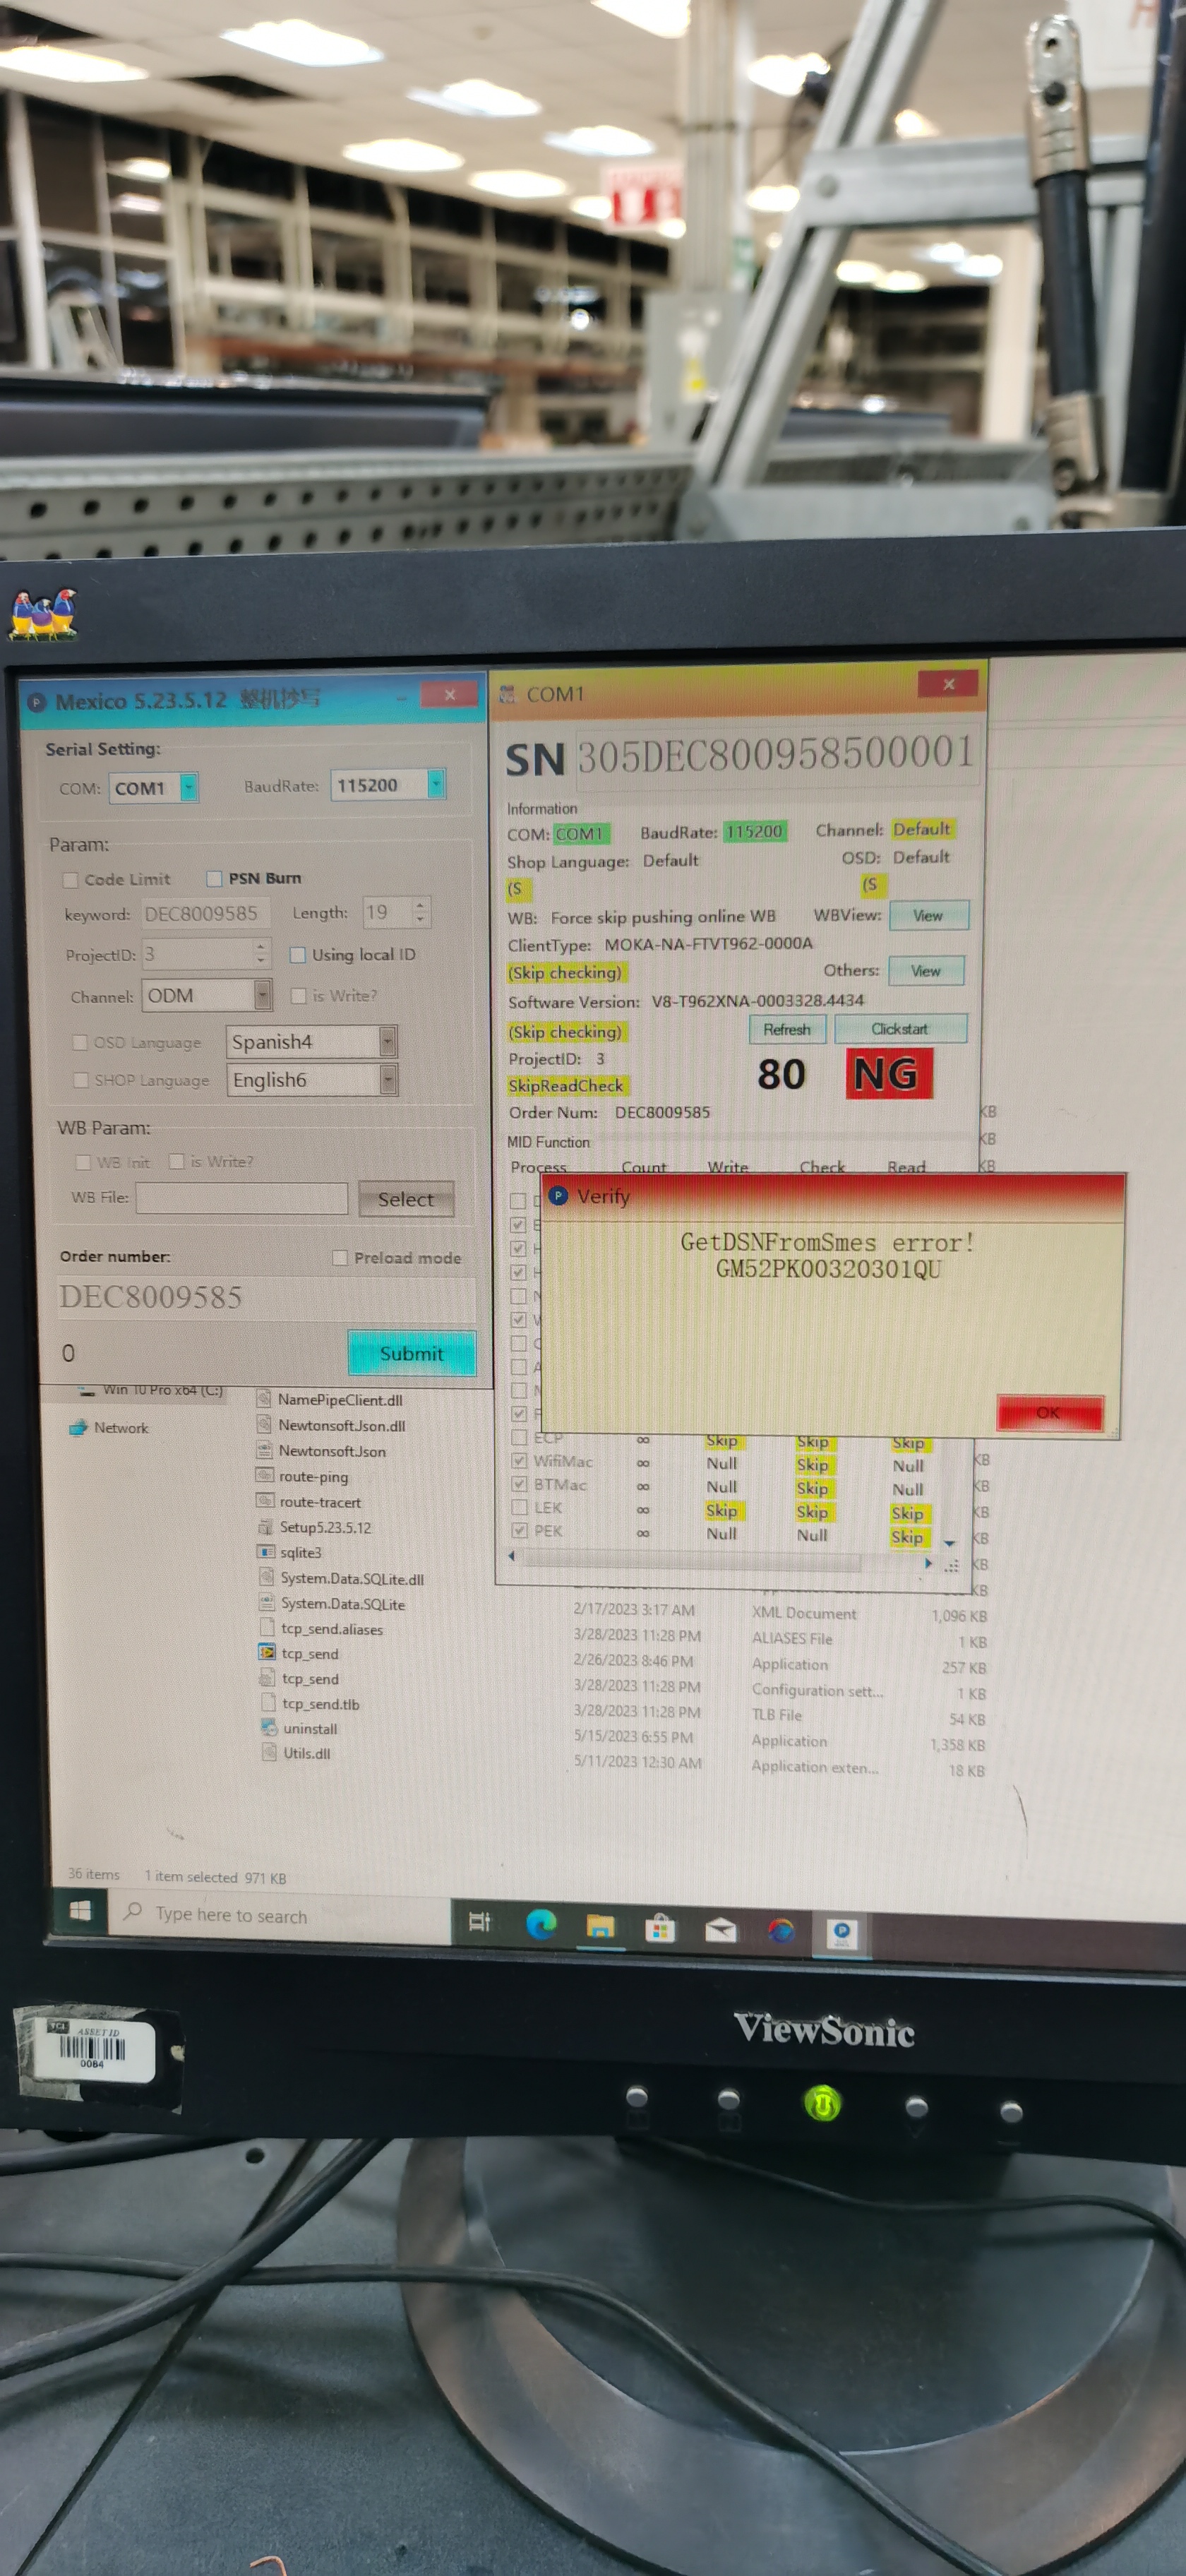The height and width of the screenshot is (2576, 1186).
Task: Click the route-ping file icon
Action: [x=265, y=1475]
